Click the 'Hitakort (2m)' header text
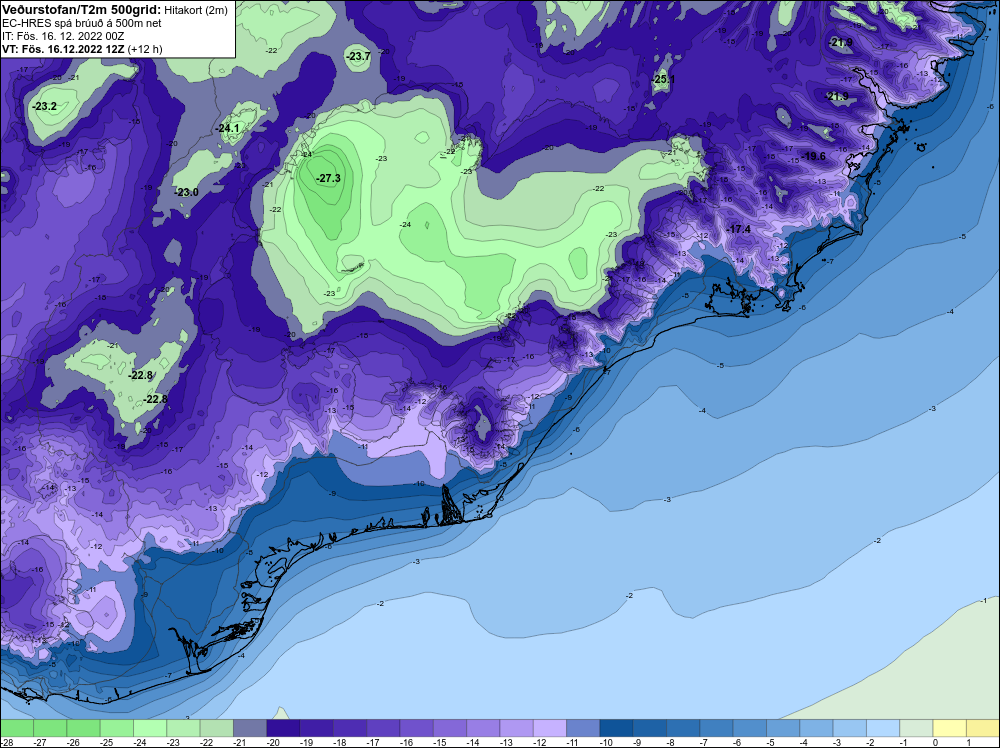The height and width of the screenshot is (748, 1000). coord(196,11)
